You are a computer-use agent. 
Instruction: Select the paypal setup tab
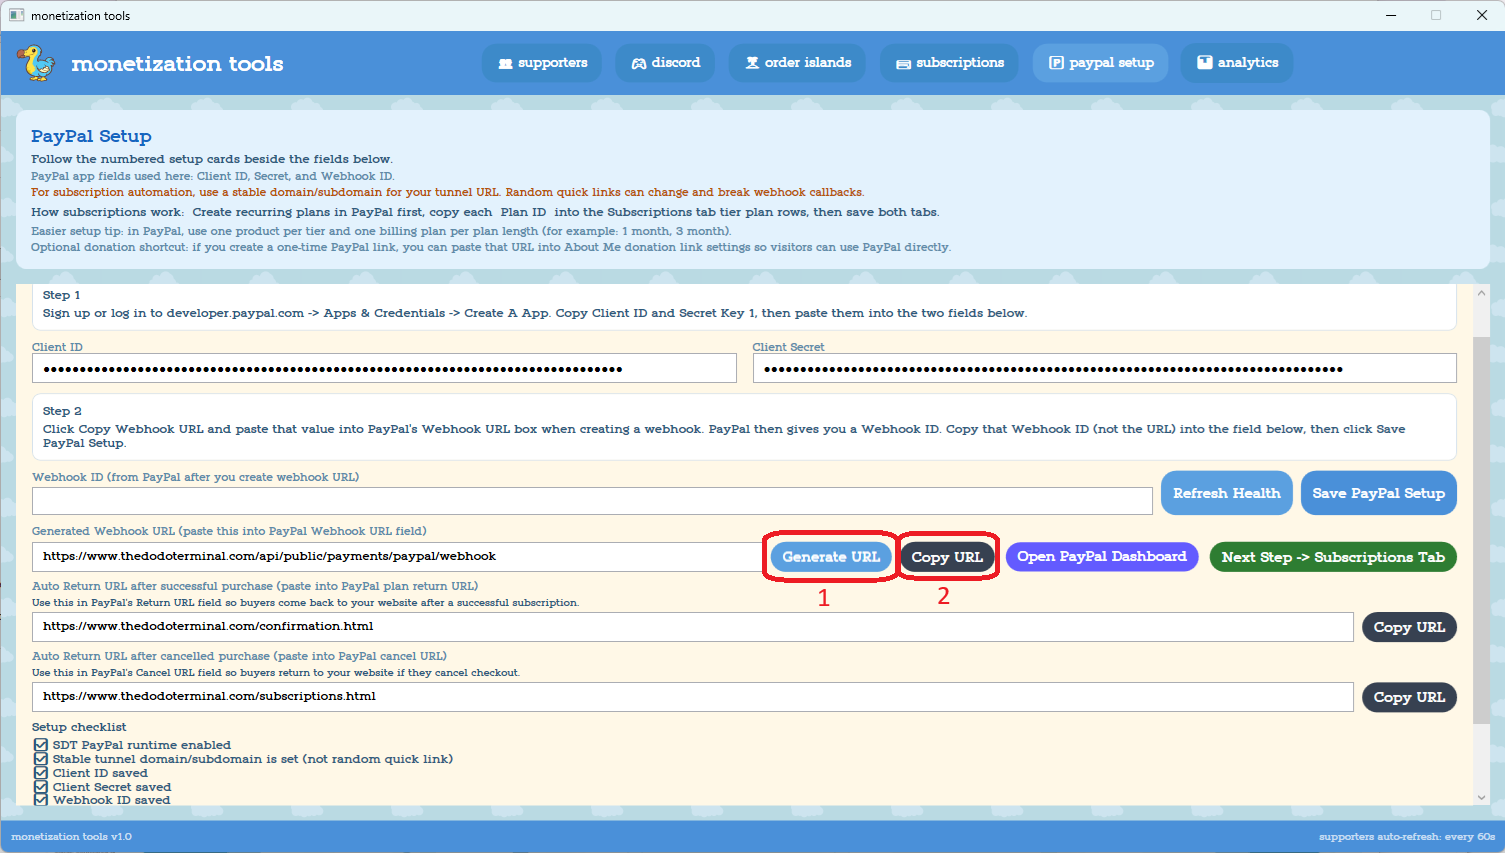[x=1100, y=63]
